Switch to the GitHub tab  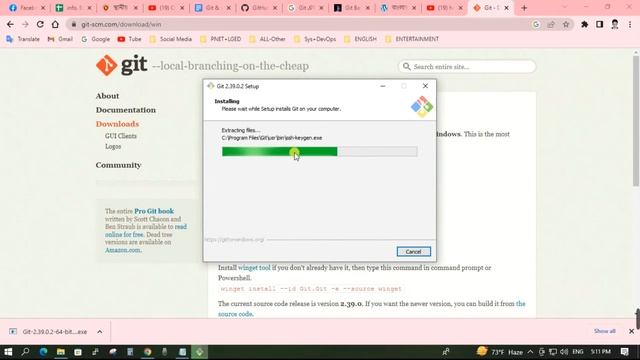[x=259, y=8]
